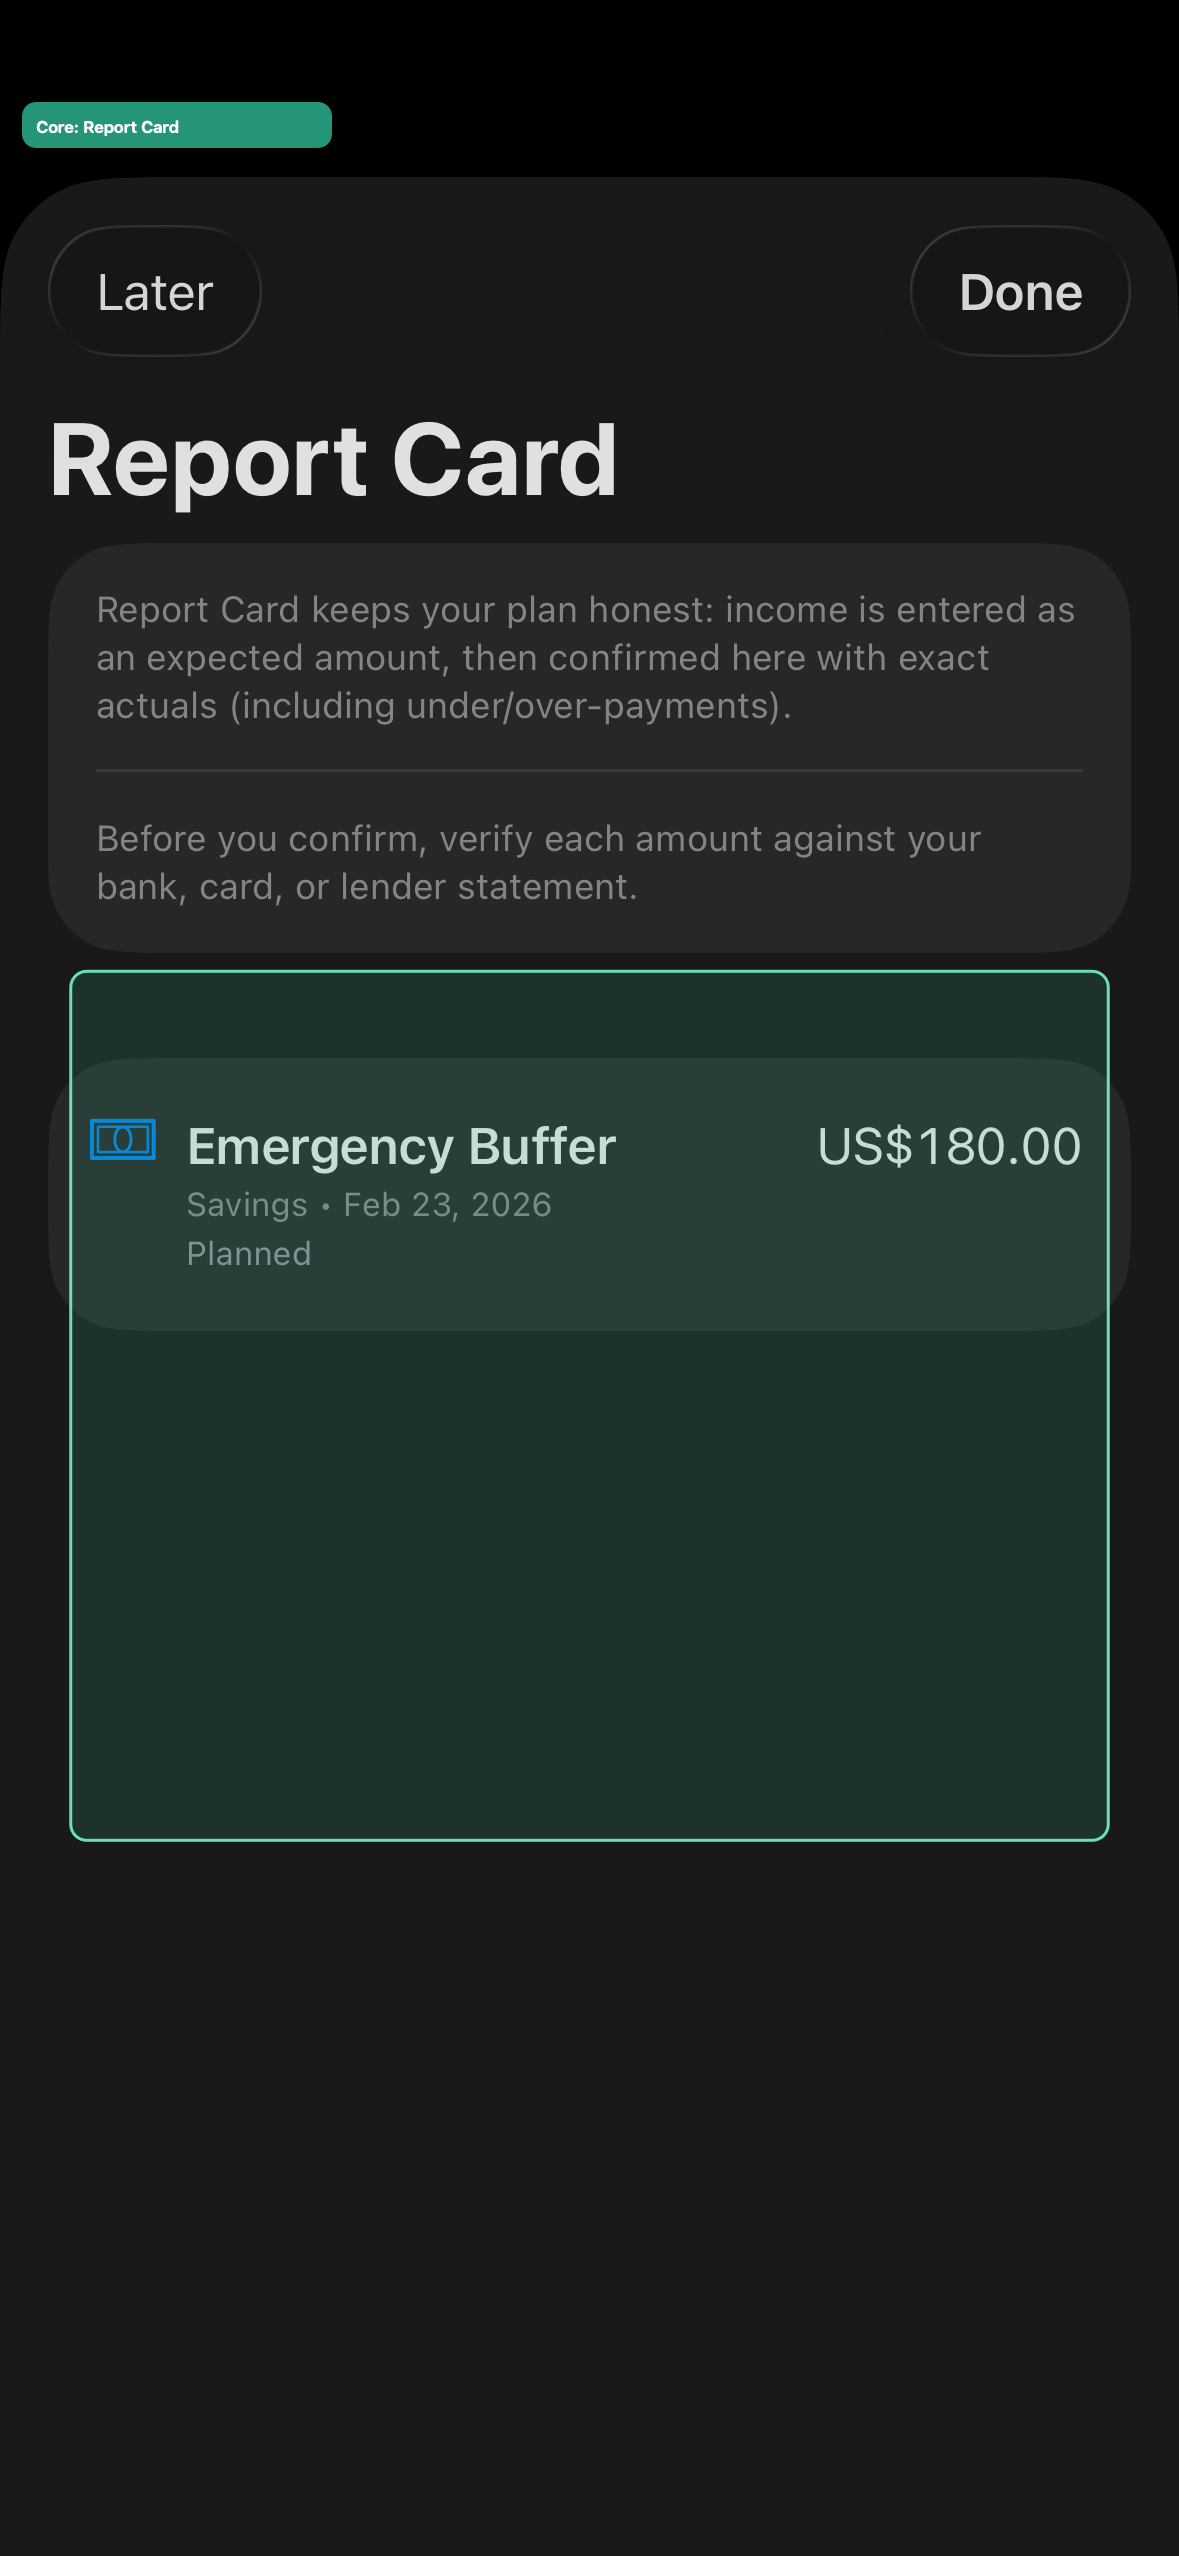The image size is (1179, 2556).
Task: Click the dot separator between Savings and date
Action: (326, 1207)
